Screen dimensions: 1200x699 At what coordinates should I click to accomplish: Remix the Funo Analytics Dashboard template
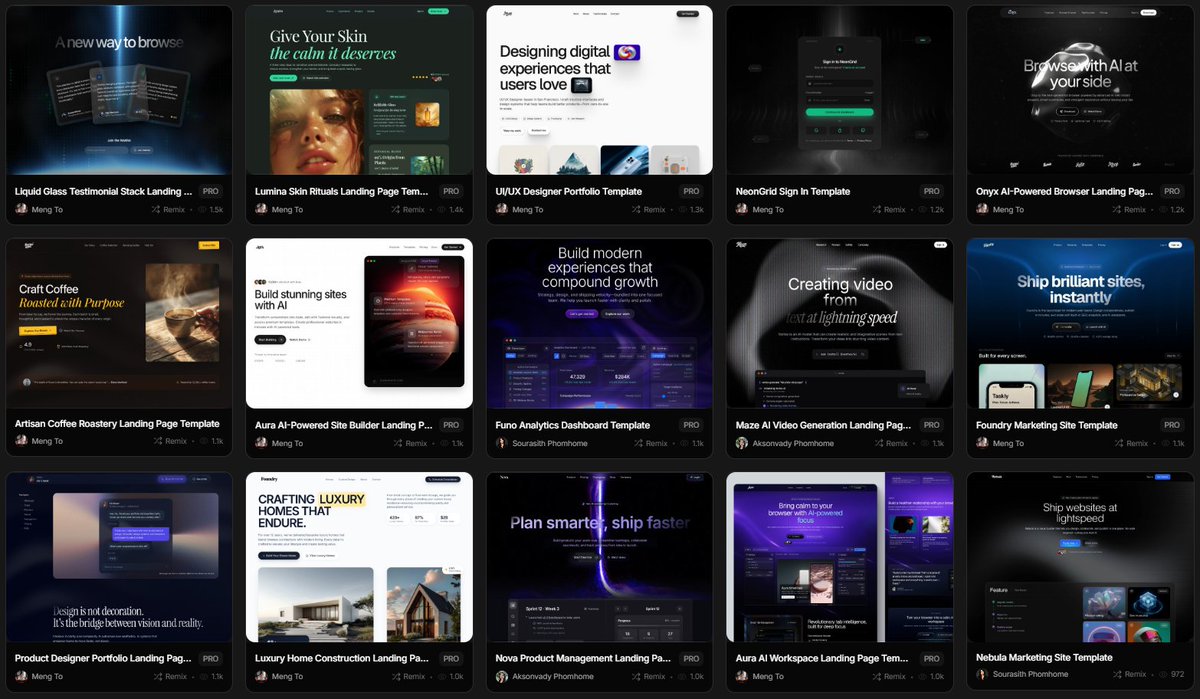(x=651, y=443)
